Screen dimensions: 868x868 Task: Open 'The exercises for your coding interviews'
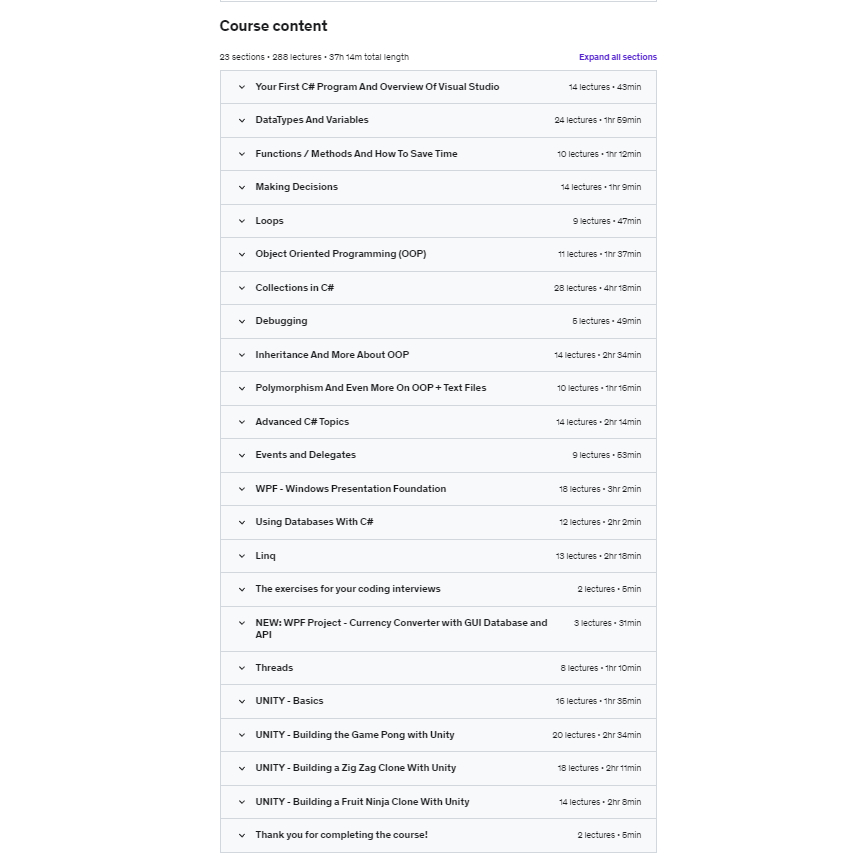pos(347,589)
